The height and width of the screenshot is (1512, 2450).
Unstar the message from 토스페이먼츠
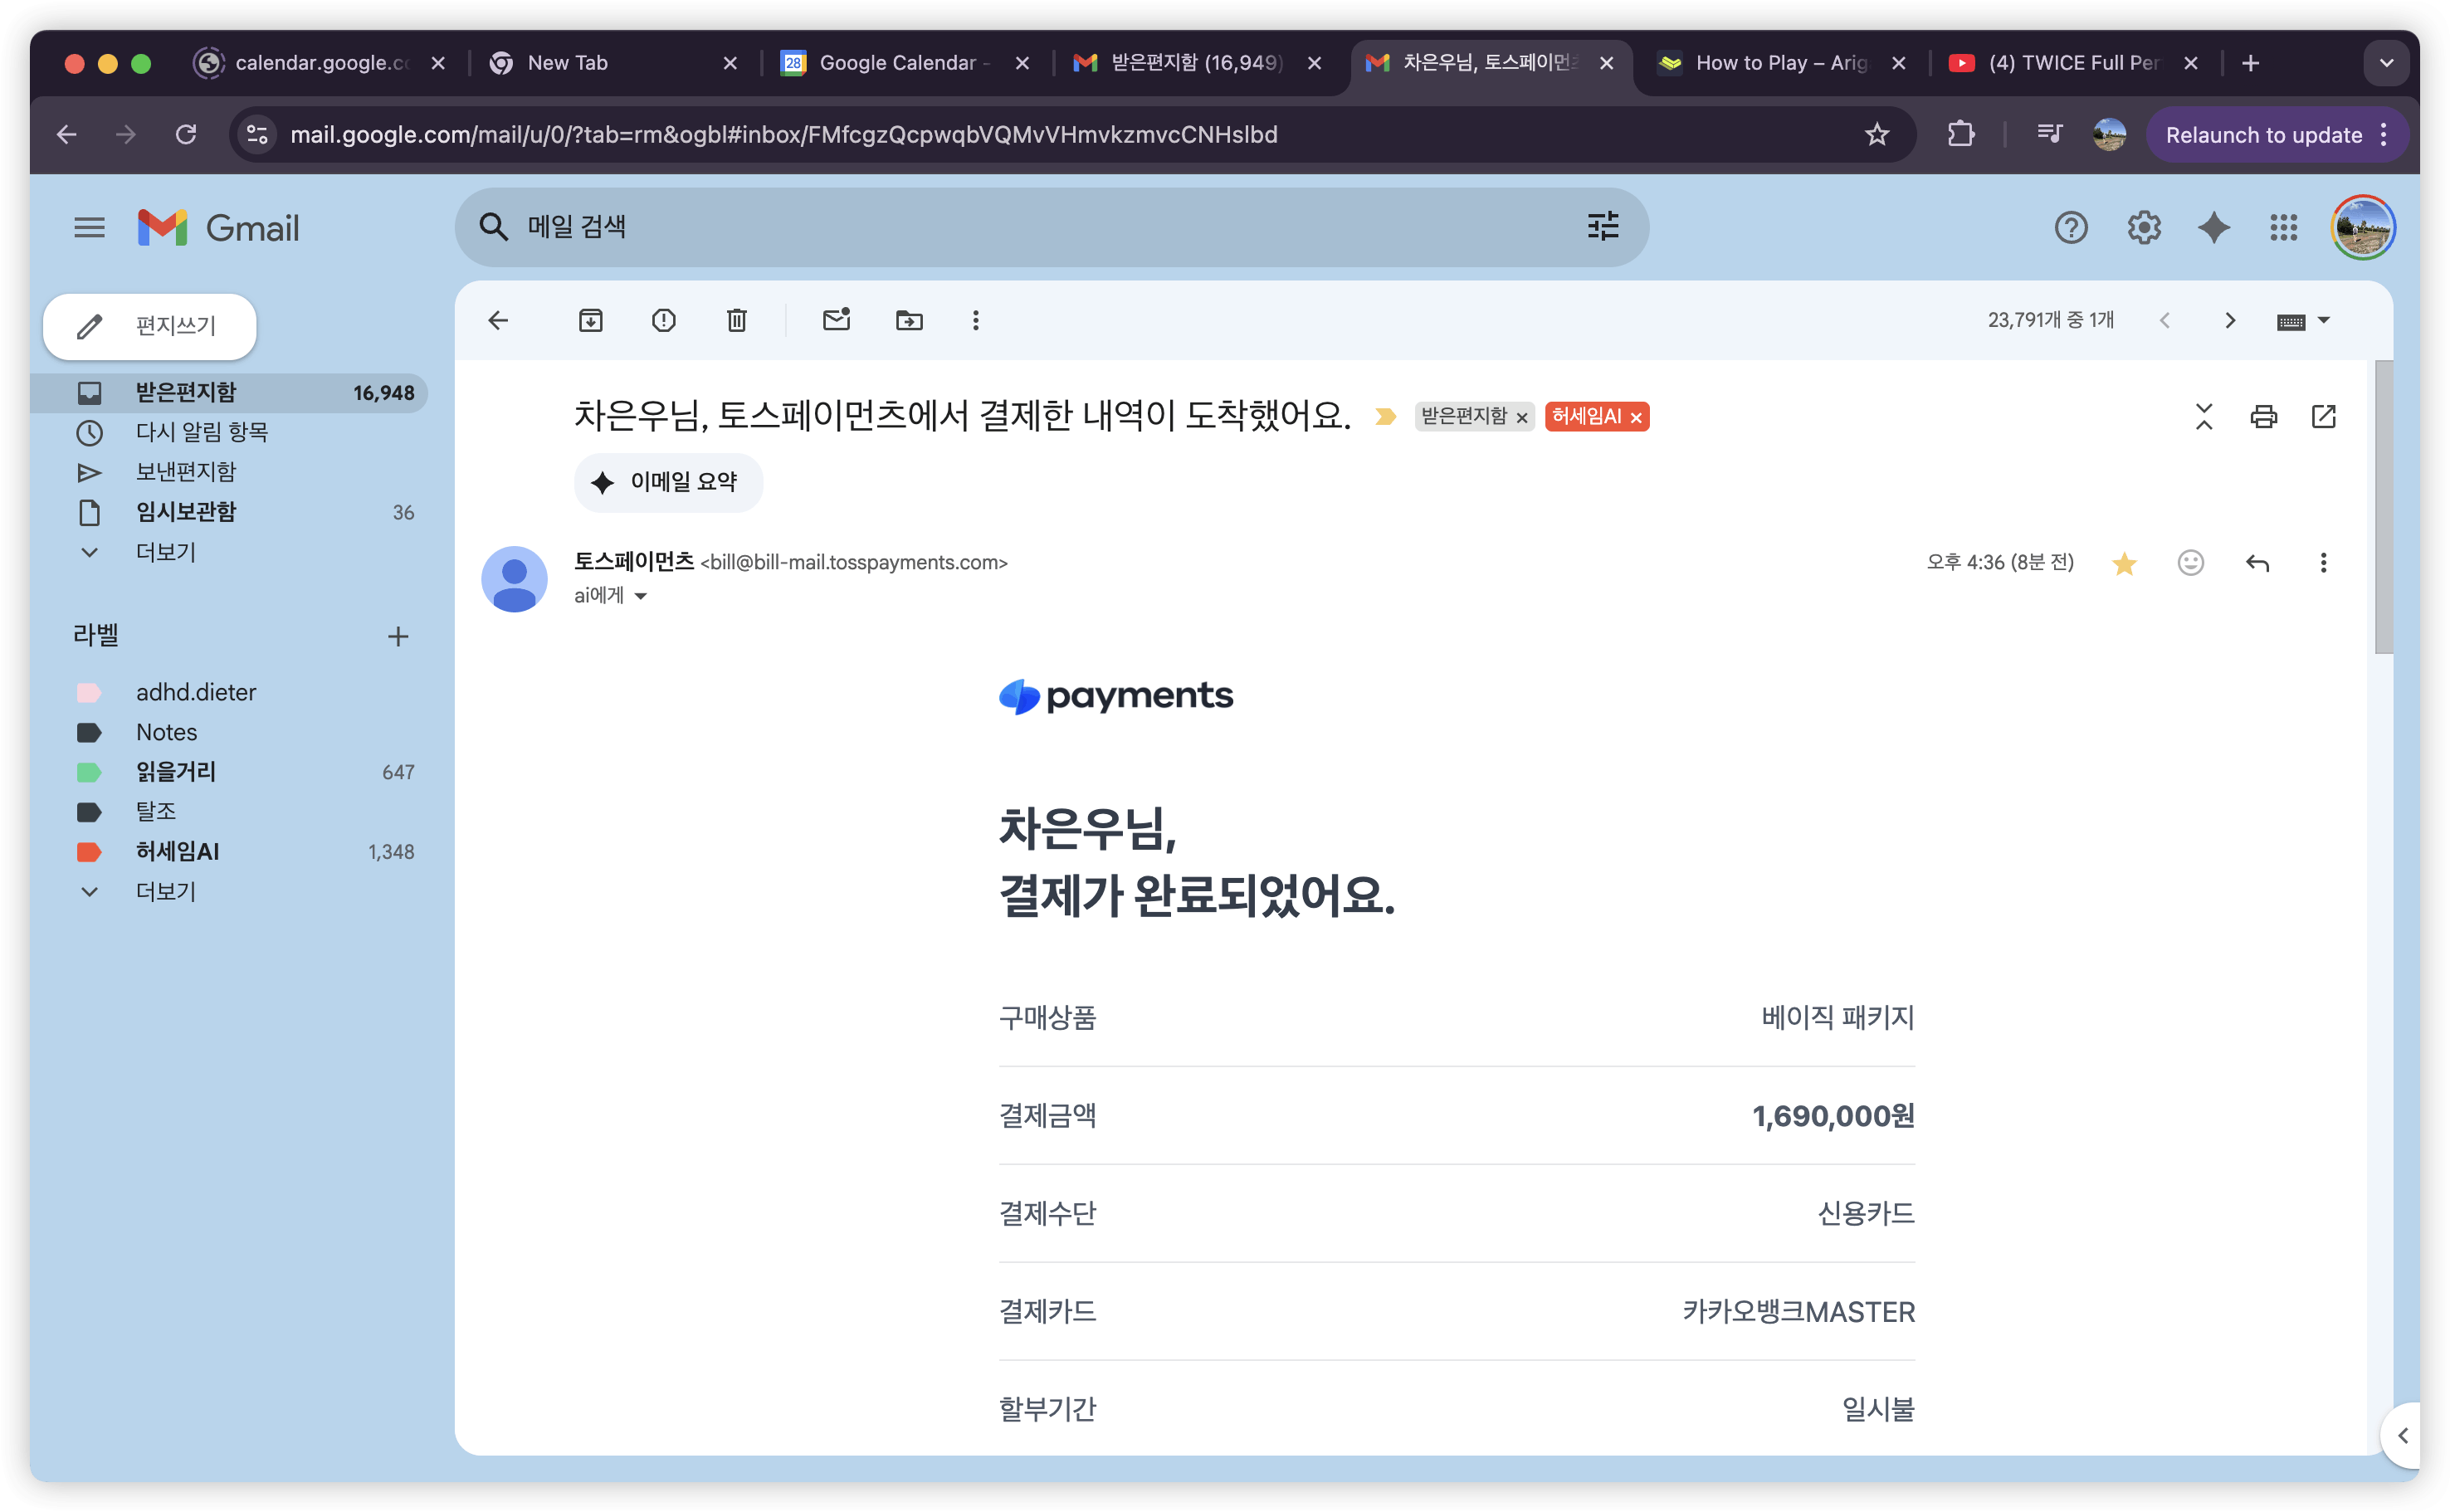[2124, 564]
